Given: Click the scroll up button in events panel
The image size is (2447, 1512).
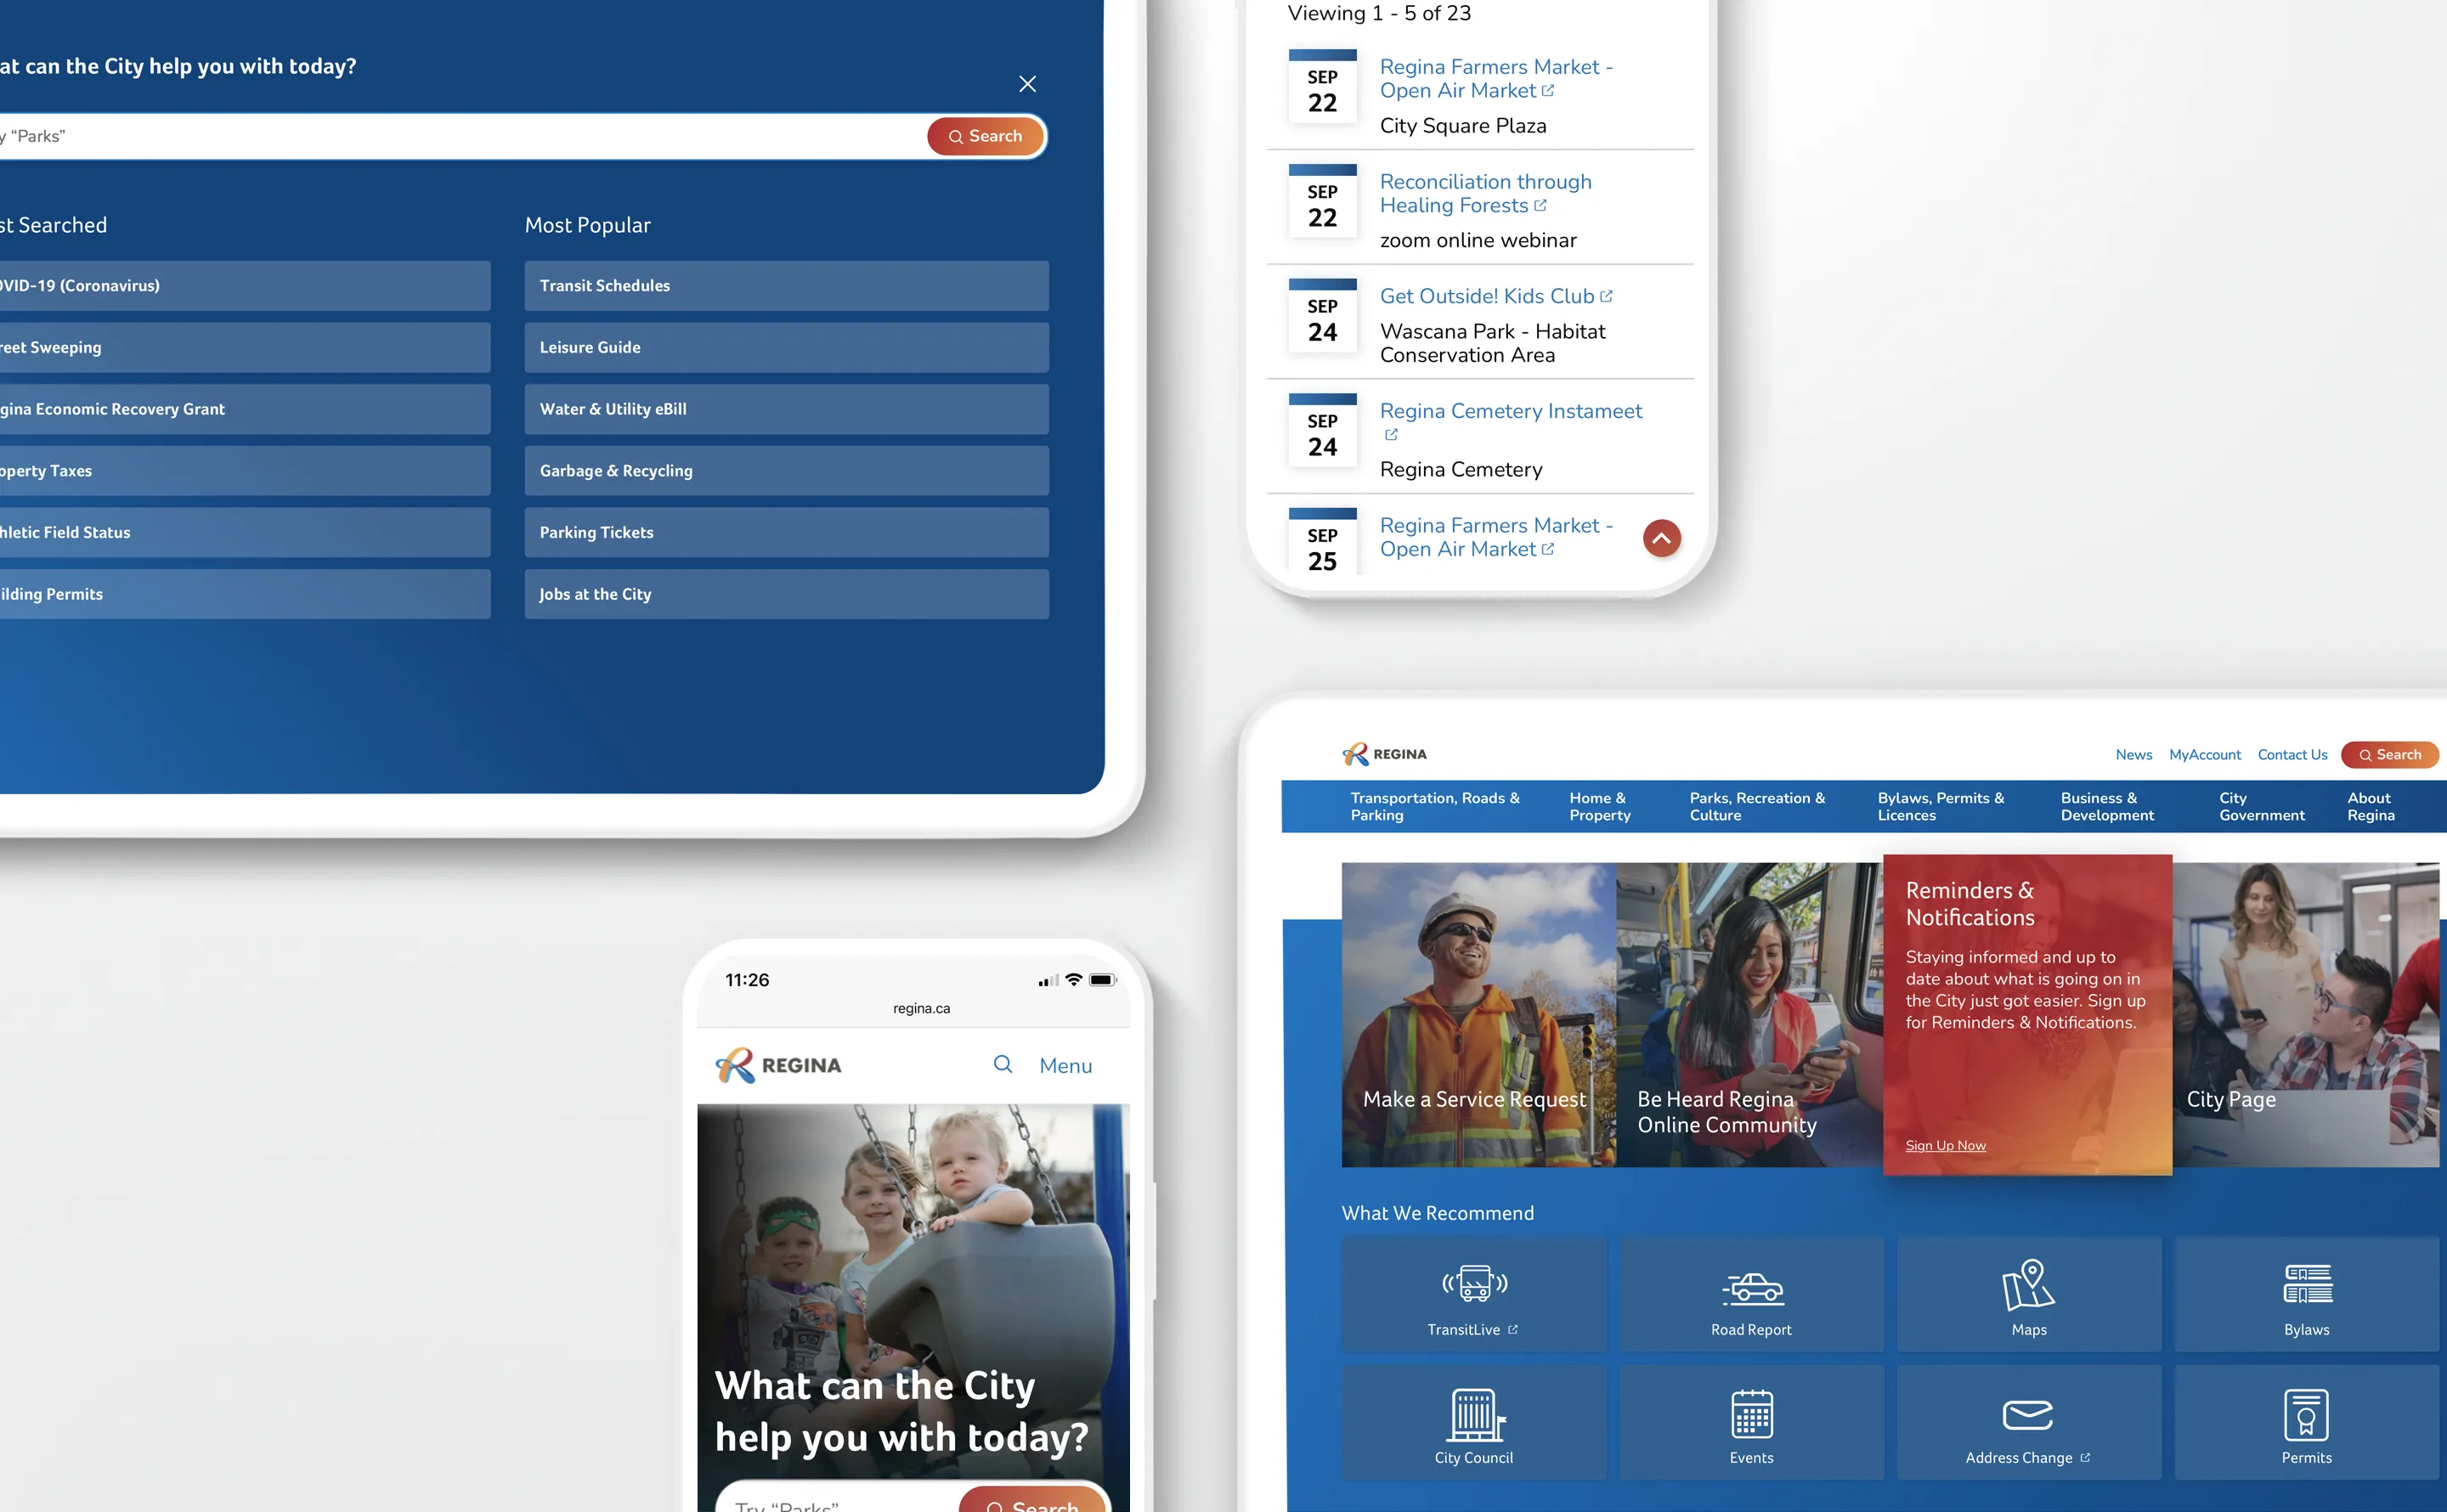Looking at the screenshot, I should (1662, 537).
